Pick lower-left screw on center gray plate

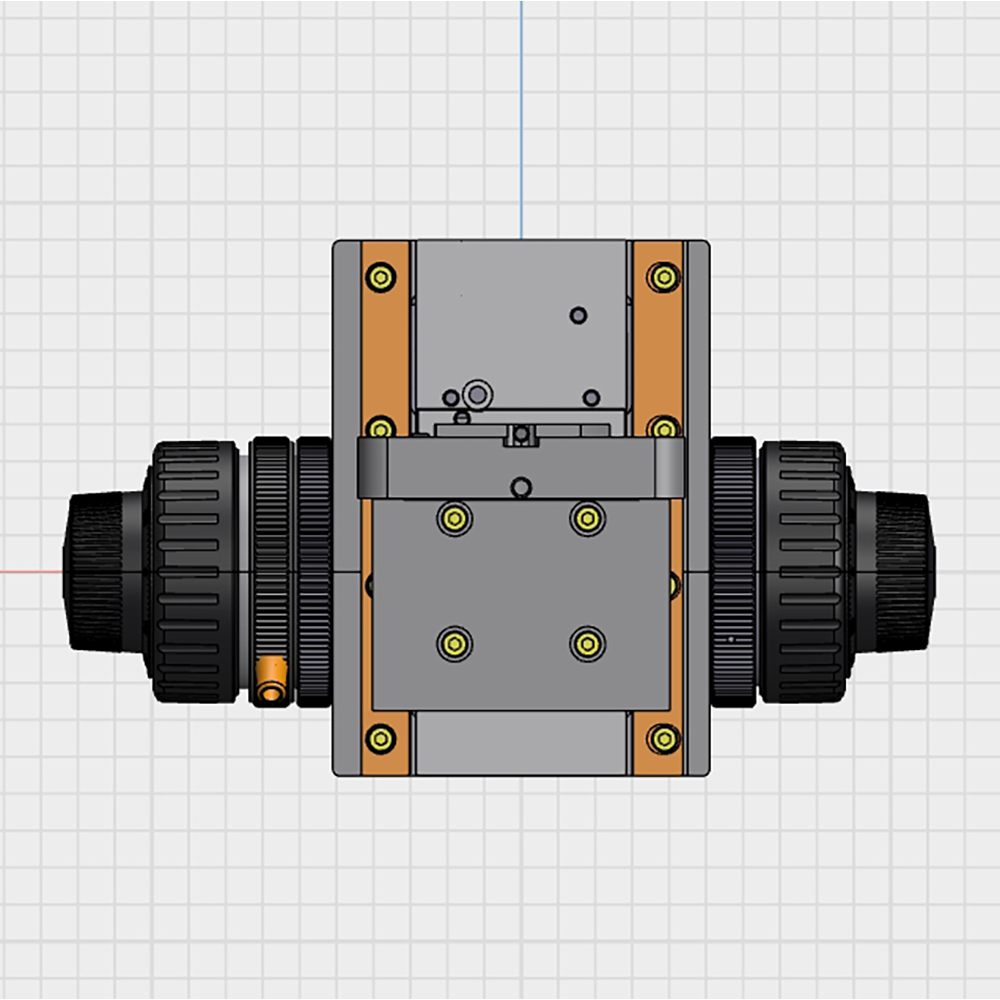click(455, 643)
